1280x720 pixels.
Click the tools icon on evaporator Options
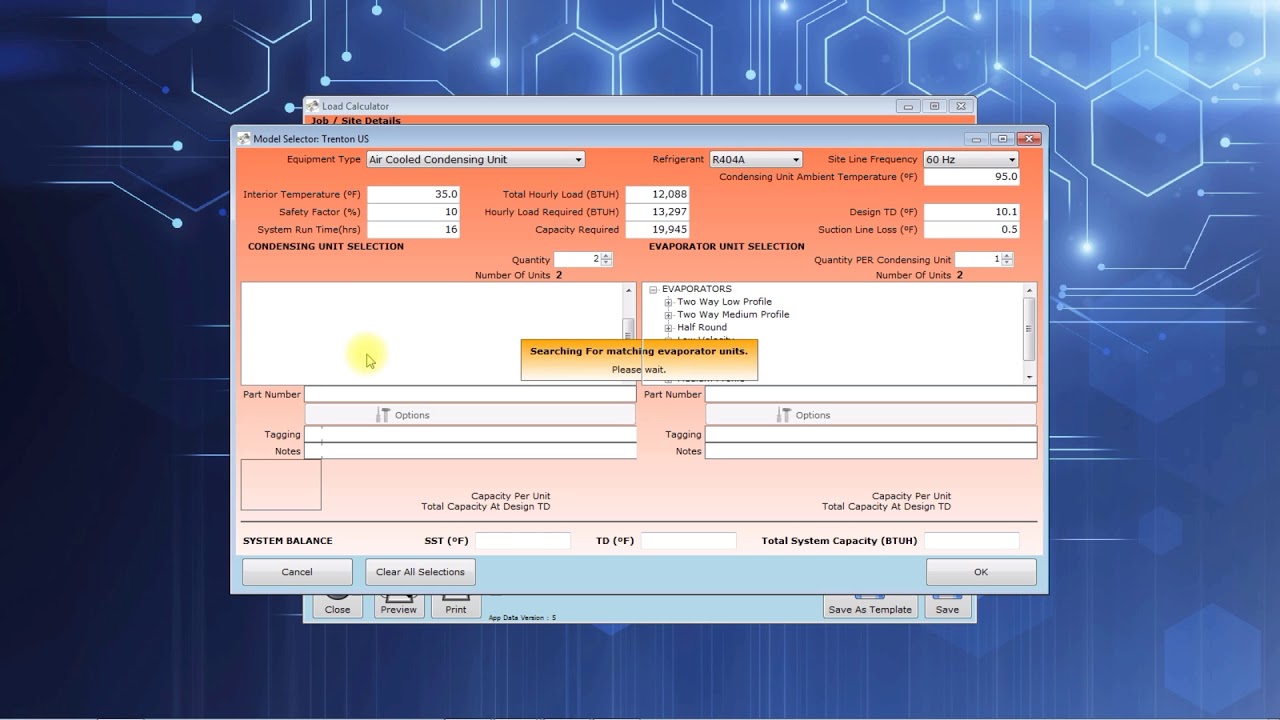(x=783, y=415)
